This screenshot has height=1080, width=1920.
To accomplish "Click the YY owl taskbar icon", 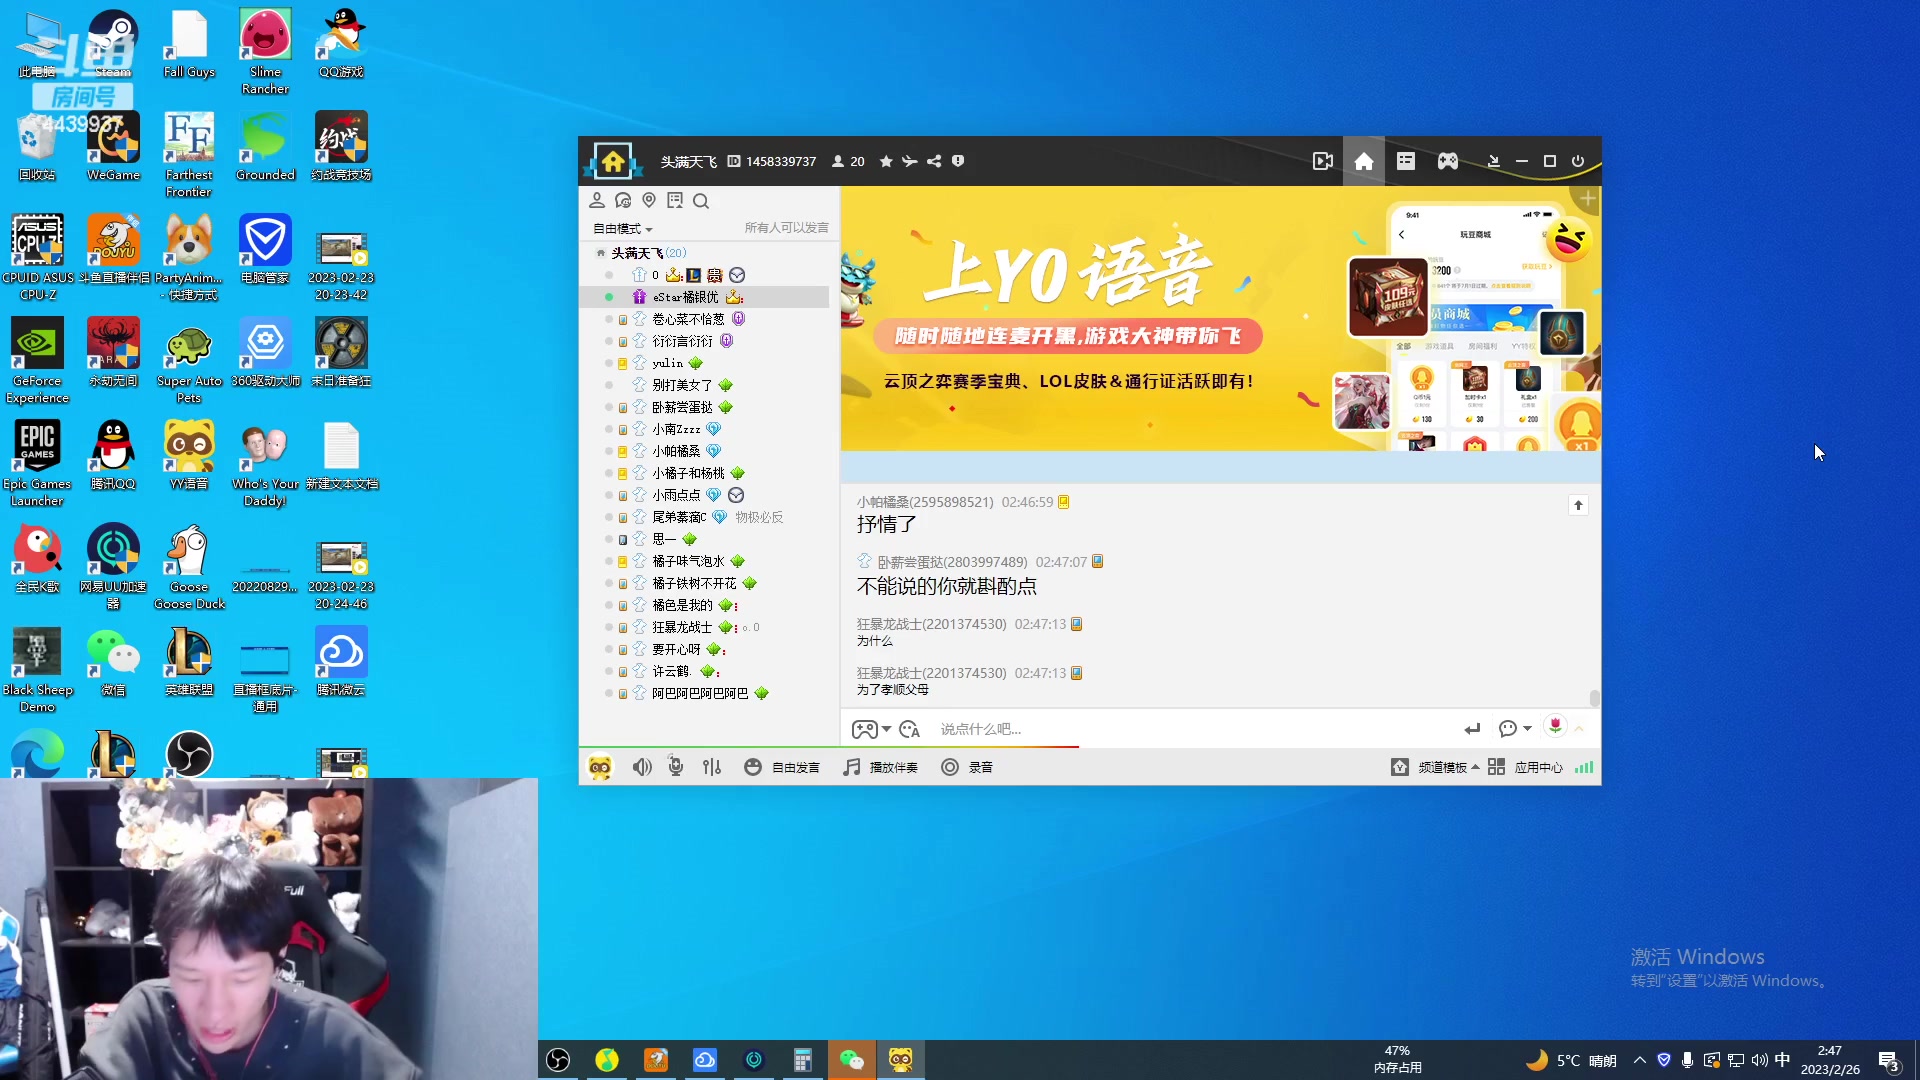I will pyautogui.click(x=901, y=1059).
